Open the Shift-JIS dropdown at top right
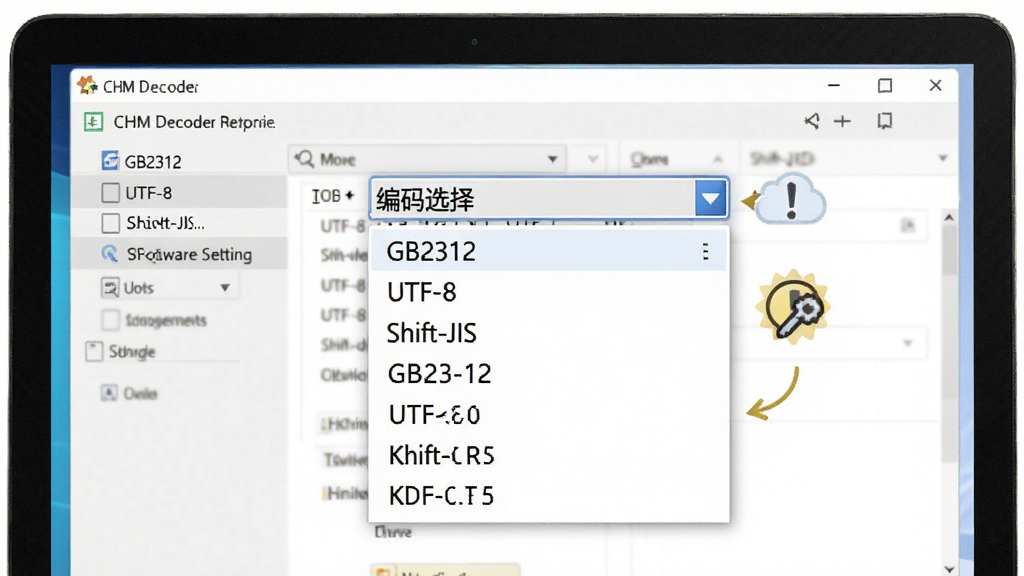Screen dimensions: 1024x576 (x=942, y=158)
